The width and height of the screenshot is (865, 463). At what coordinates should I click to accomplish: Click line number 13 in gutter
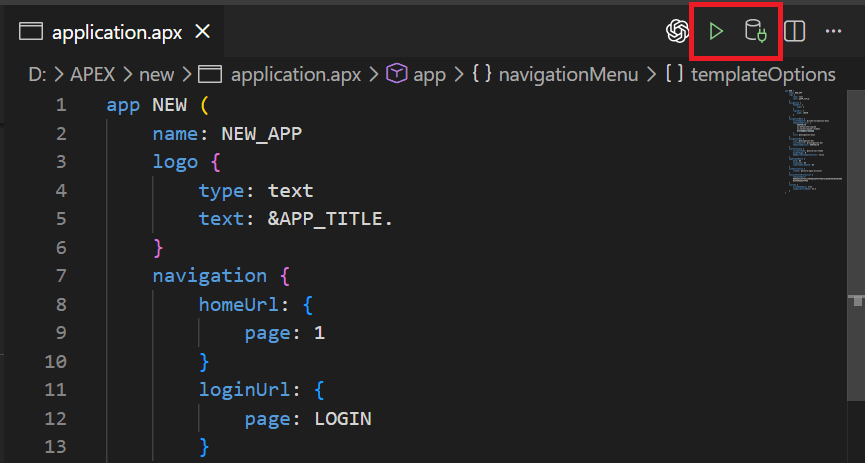pyautogui.click(x=55, y=446)
